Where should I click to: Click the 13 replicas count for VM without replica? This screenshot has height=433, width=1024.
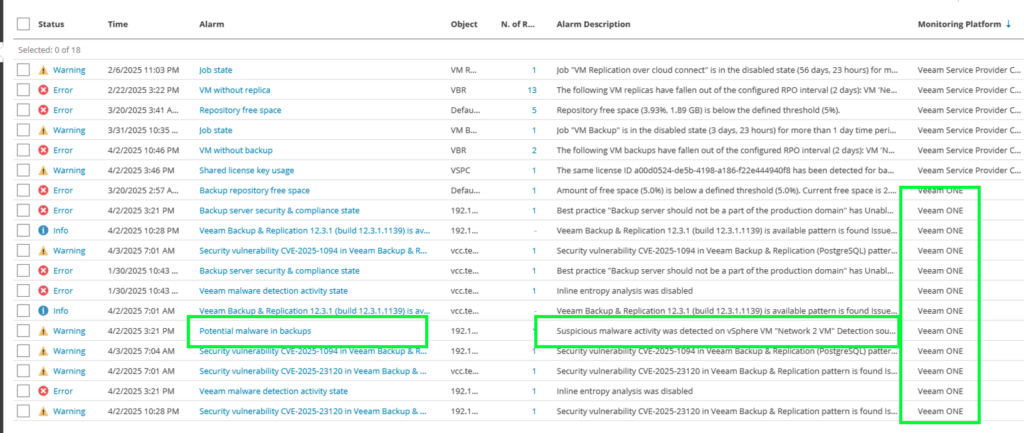pos(532,90)
